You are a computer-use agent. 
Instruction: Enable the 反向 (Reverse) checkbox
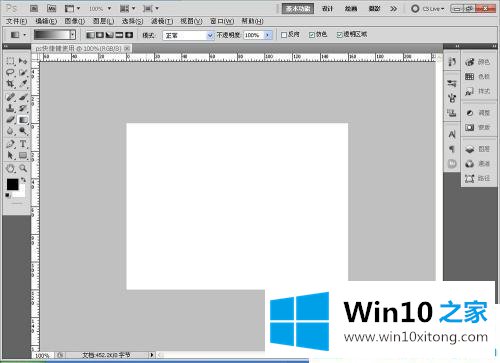pos(284,35)
